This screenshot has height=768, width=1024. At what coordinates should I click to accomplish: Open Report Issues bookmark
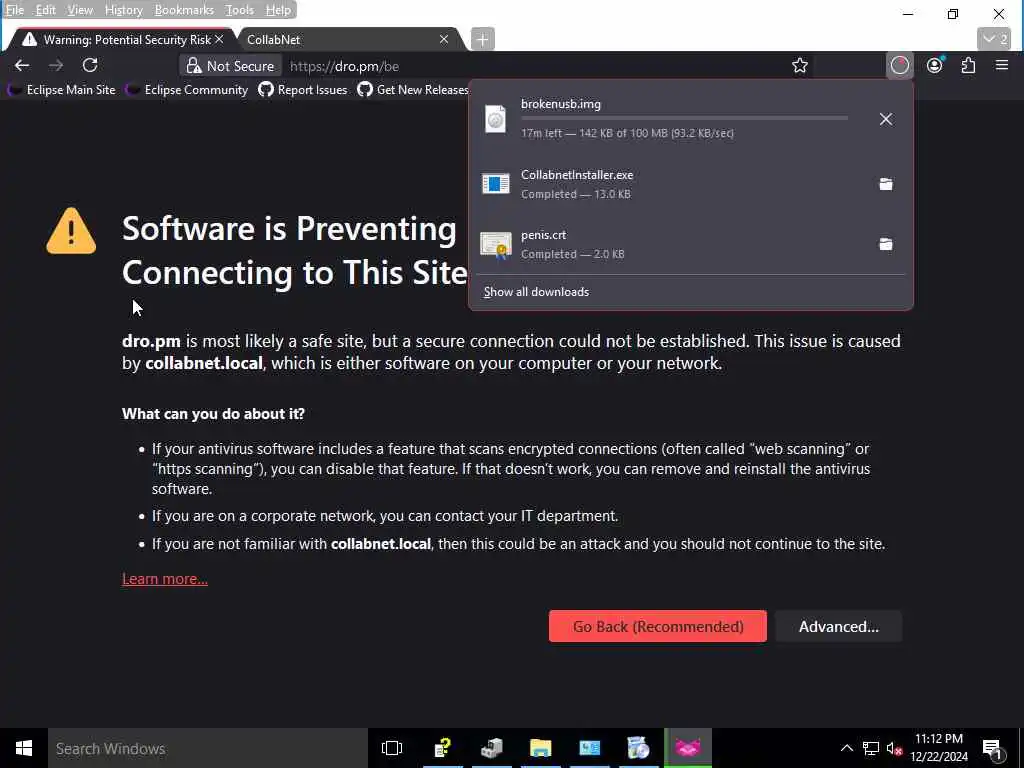coord(303,89)
